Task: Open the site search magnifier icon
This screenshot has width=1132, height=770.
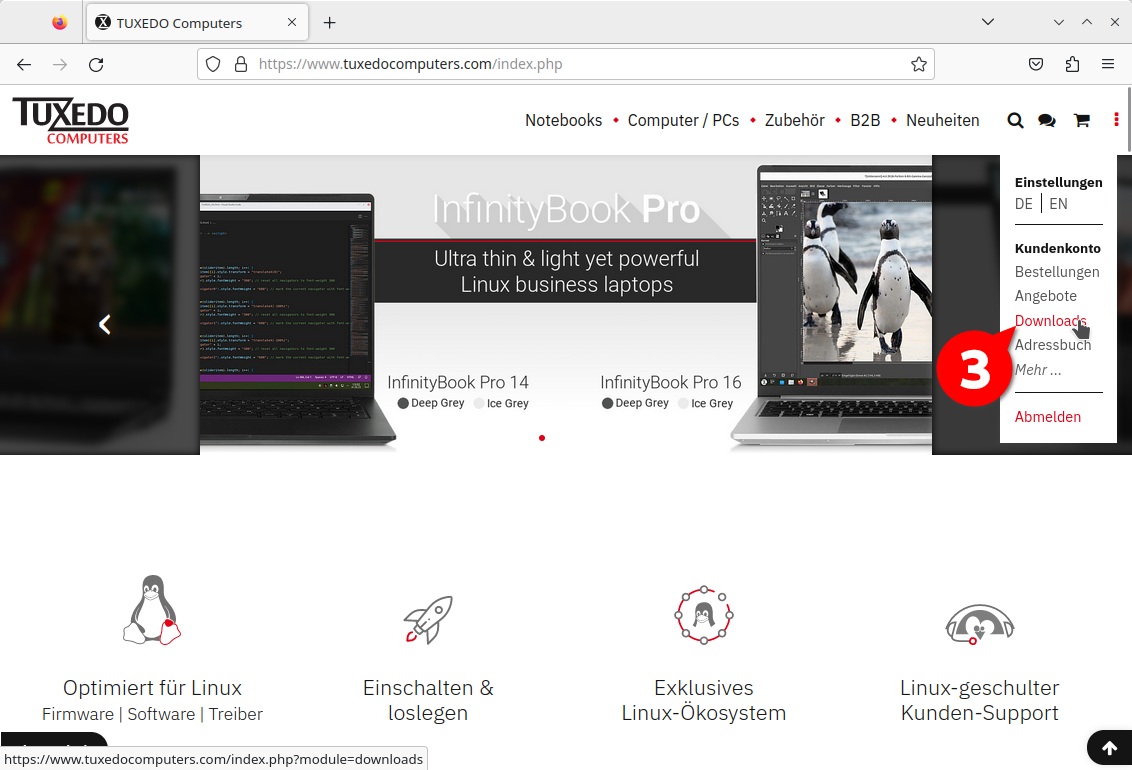Action: click(x=1015, y=121)
